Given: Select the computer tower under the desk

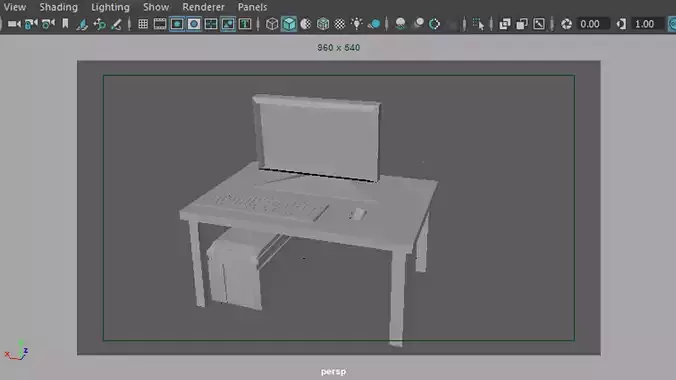Looking at the screenshot, I should [236, 272].
